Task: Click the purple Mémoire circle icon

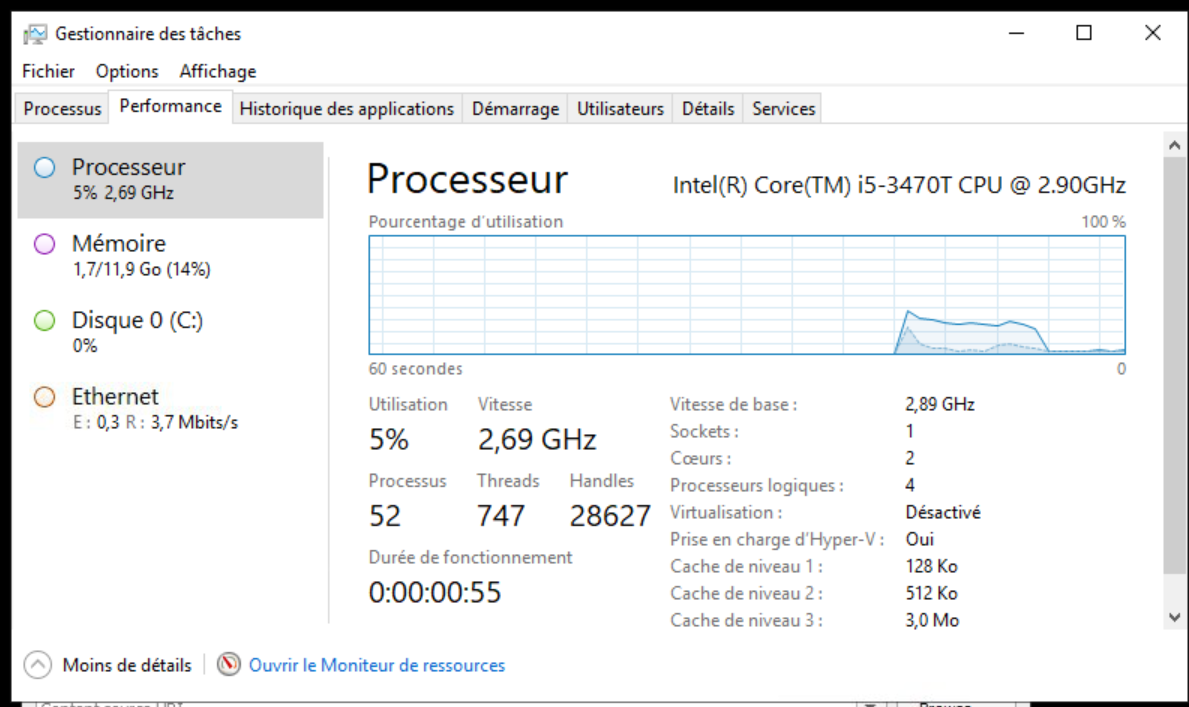Action: pyautogui.click(x=45, y=244)
